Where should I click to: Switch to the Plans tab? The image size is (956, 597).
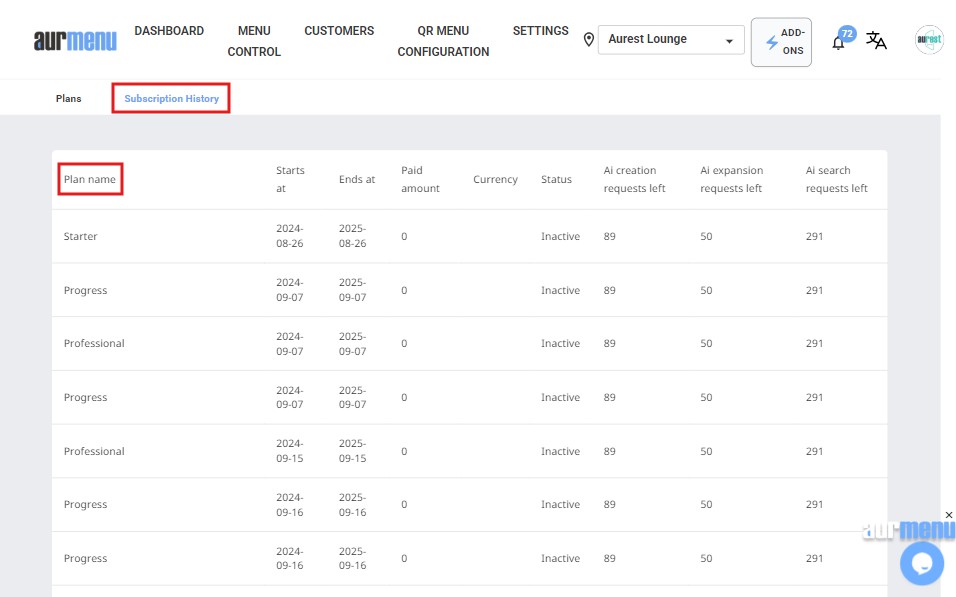(69, 99)
